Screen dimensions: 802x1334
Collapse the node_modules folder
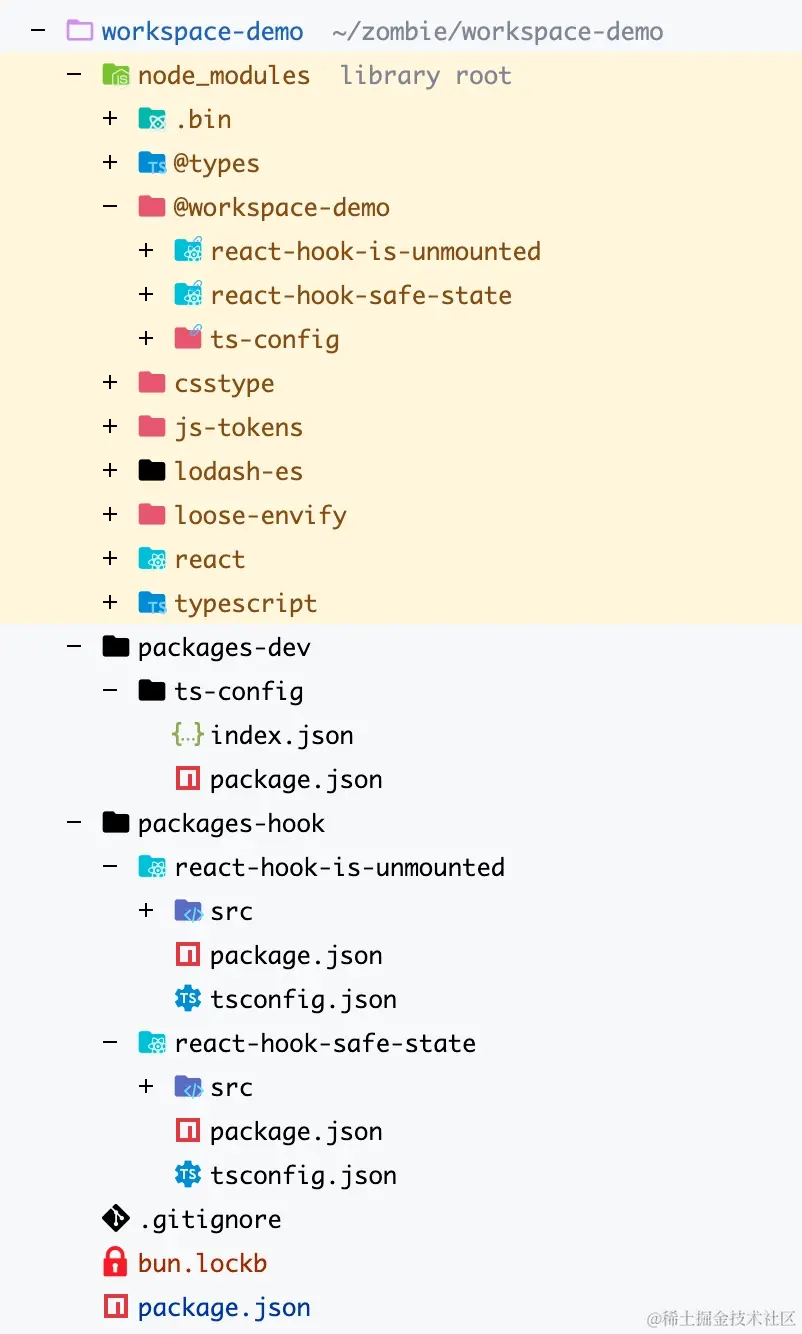(74, 74)
